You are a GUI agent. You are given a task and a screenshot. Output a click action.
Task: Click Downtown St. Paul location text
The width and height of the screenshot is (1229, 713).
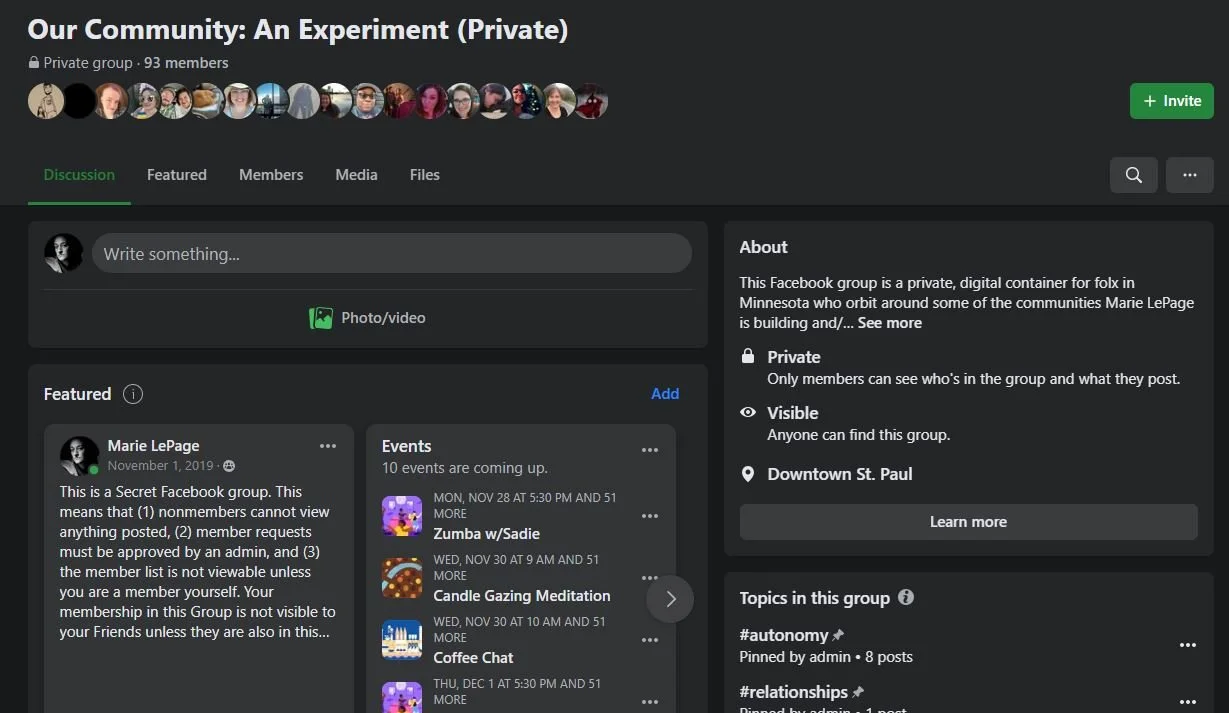pos(840,474)
